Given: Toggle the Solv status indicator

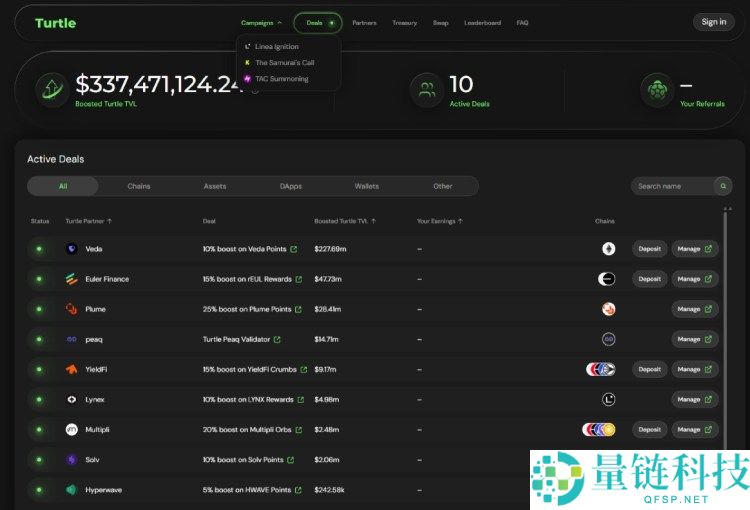Looking at the screenshot, I should 39,460.
